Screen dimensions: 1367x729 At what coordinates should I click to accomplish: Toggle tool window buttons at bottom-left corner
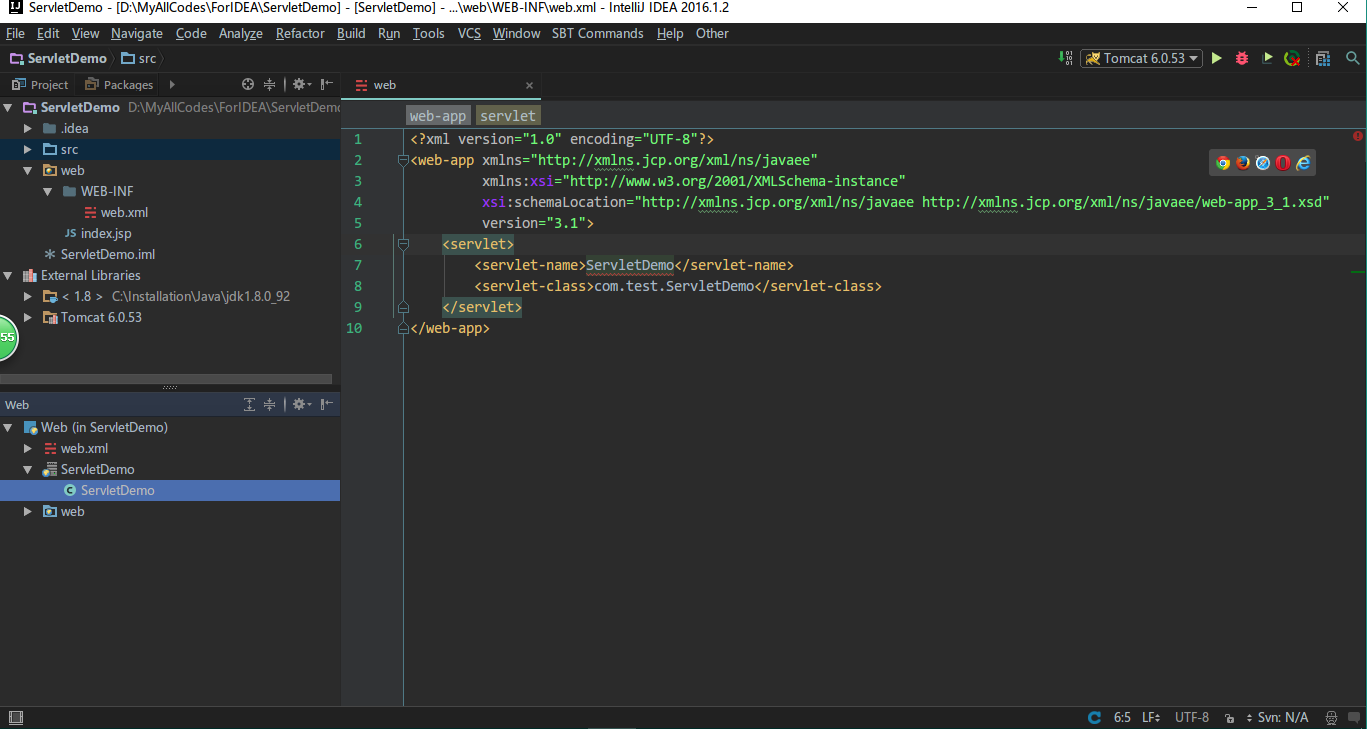pos(15,718)
